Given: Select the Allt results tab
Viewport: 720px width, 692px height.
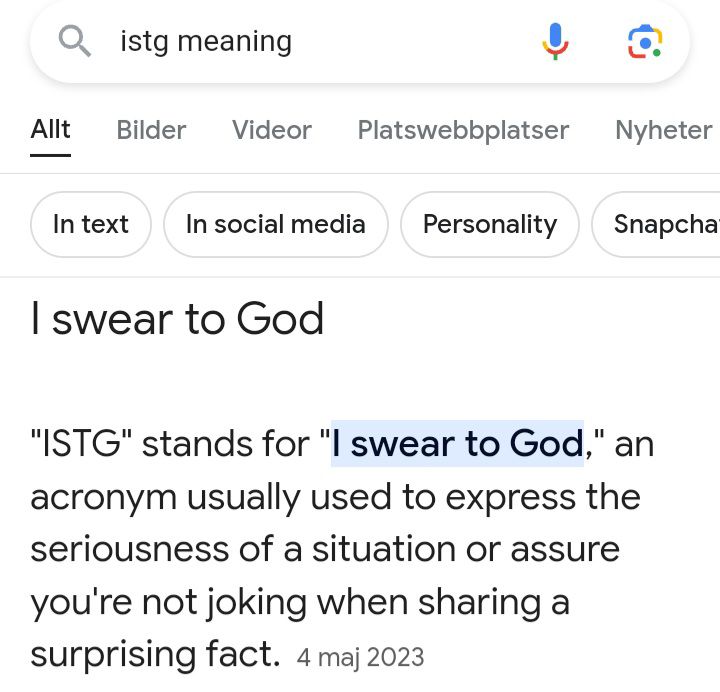Looking at the screenshot, I should [x=51, y=130].
